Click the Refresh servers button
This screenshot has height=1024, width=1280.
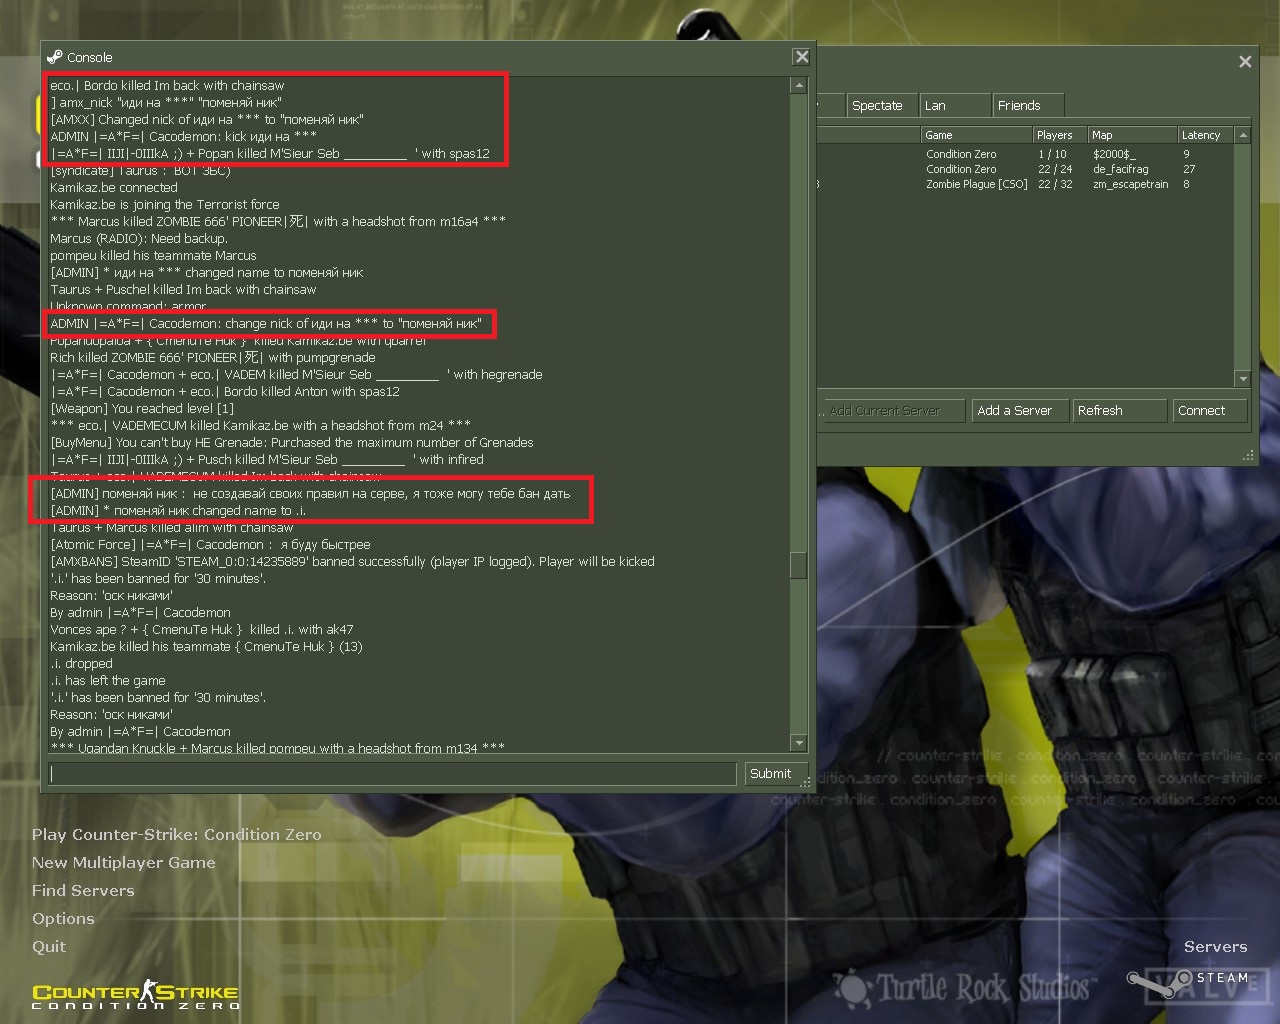point(1120,410)
